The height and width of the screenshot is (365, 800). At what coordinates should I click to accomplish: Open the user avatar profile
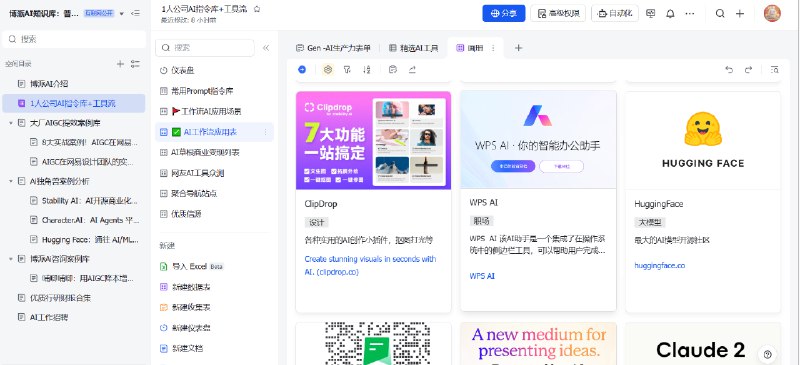pos(772,13)
